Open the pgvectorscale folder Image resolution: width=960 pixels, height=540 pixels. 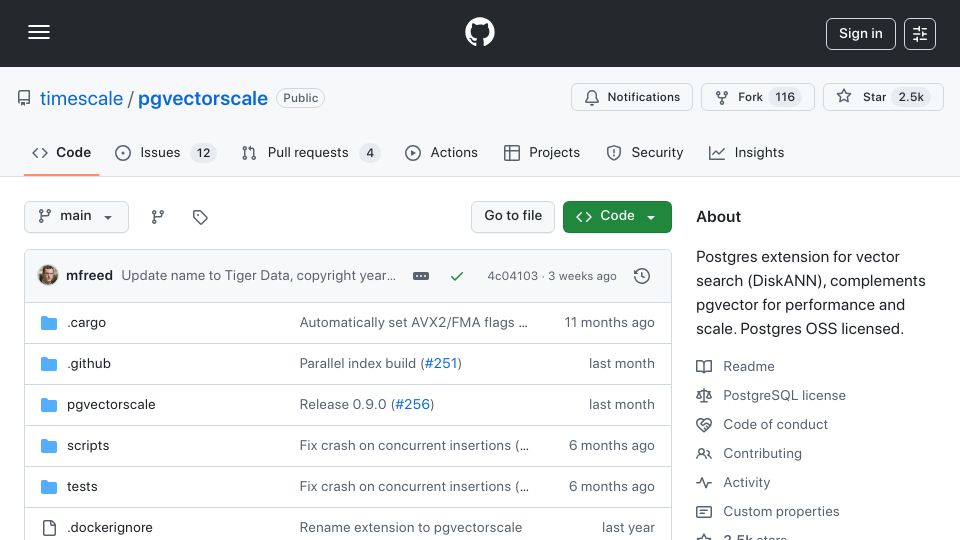(x=111, y=405)
